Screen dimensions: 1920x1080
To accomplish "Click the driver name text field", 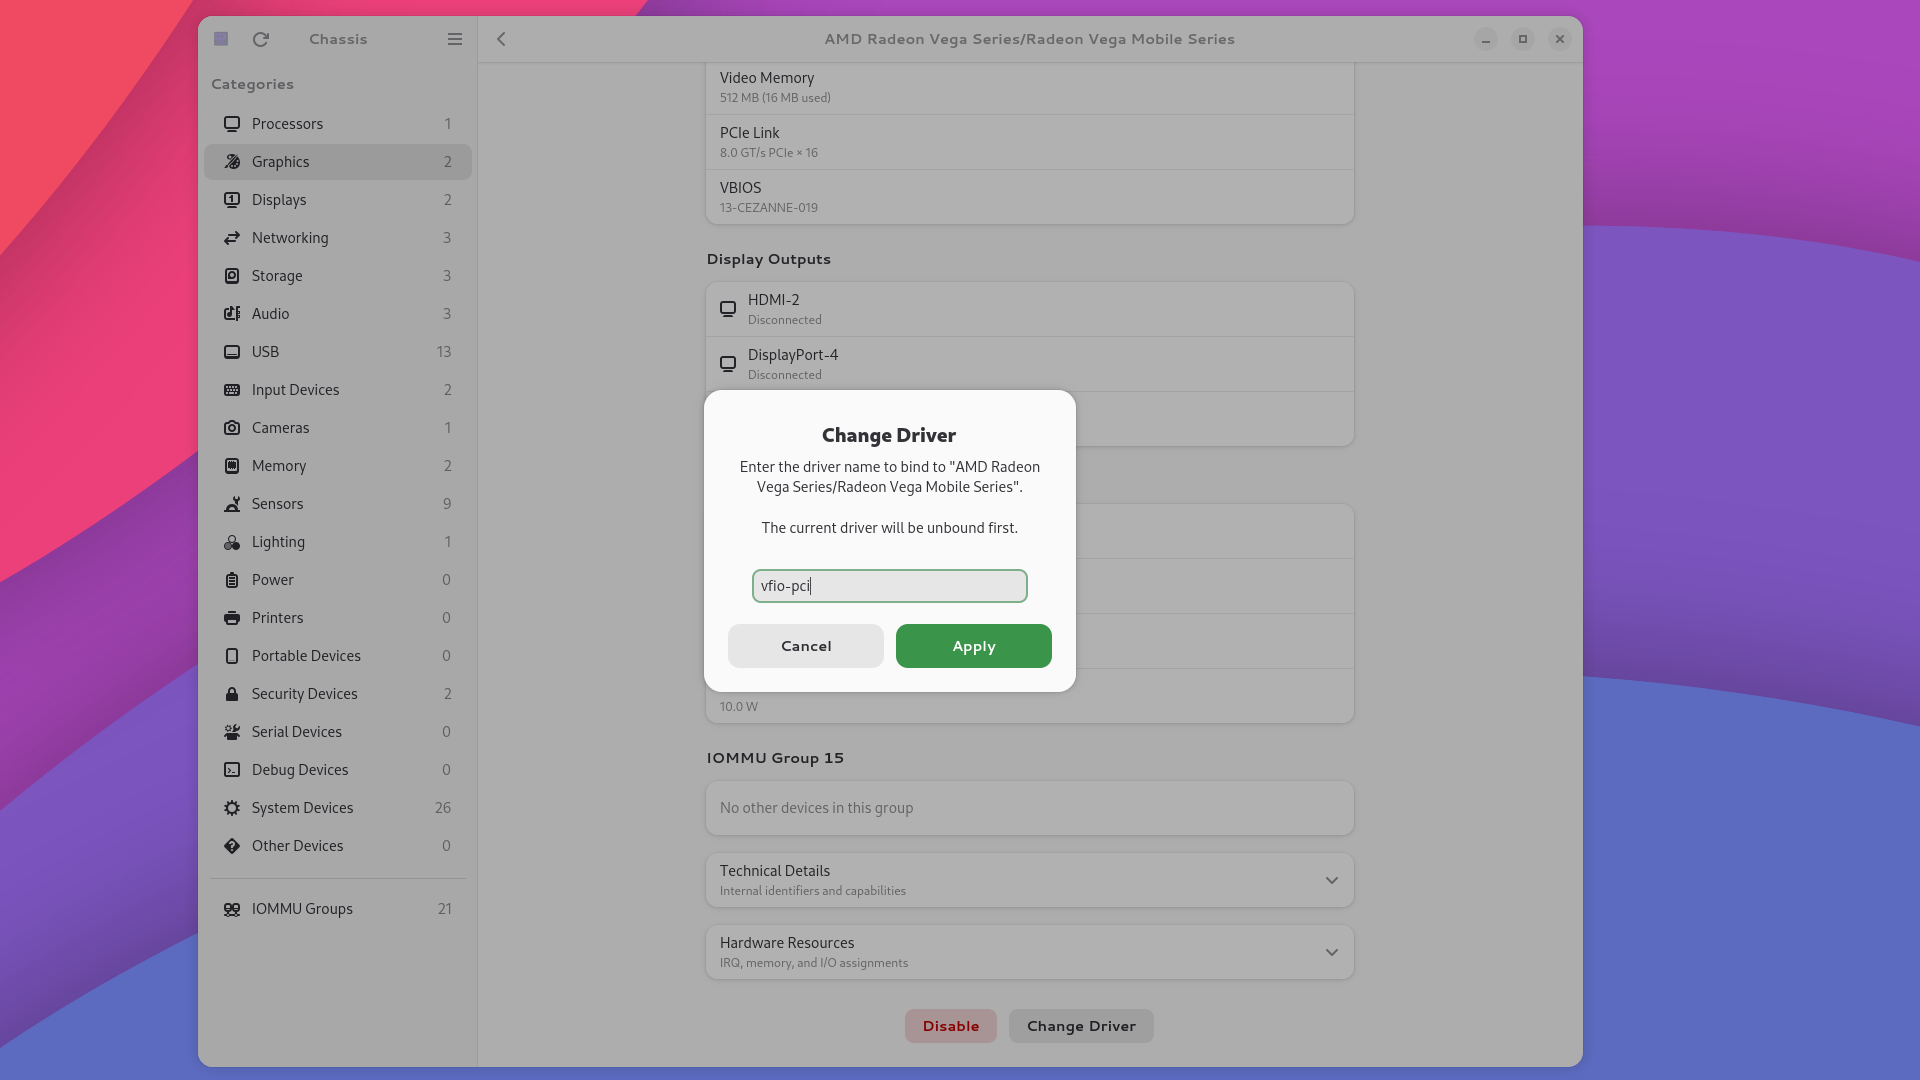I will [889, 586].
